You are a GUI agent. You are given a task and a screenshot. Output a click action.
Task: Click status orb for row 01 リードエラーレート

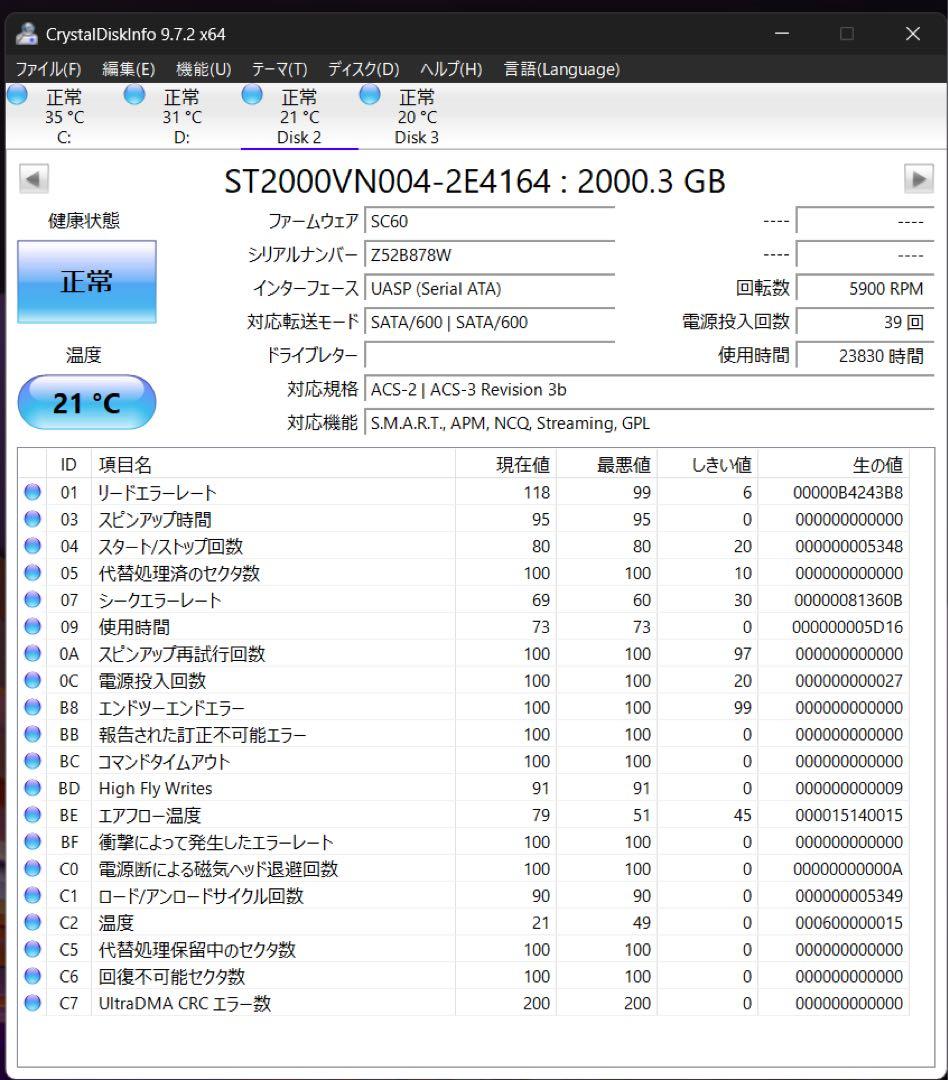[32, 492]
